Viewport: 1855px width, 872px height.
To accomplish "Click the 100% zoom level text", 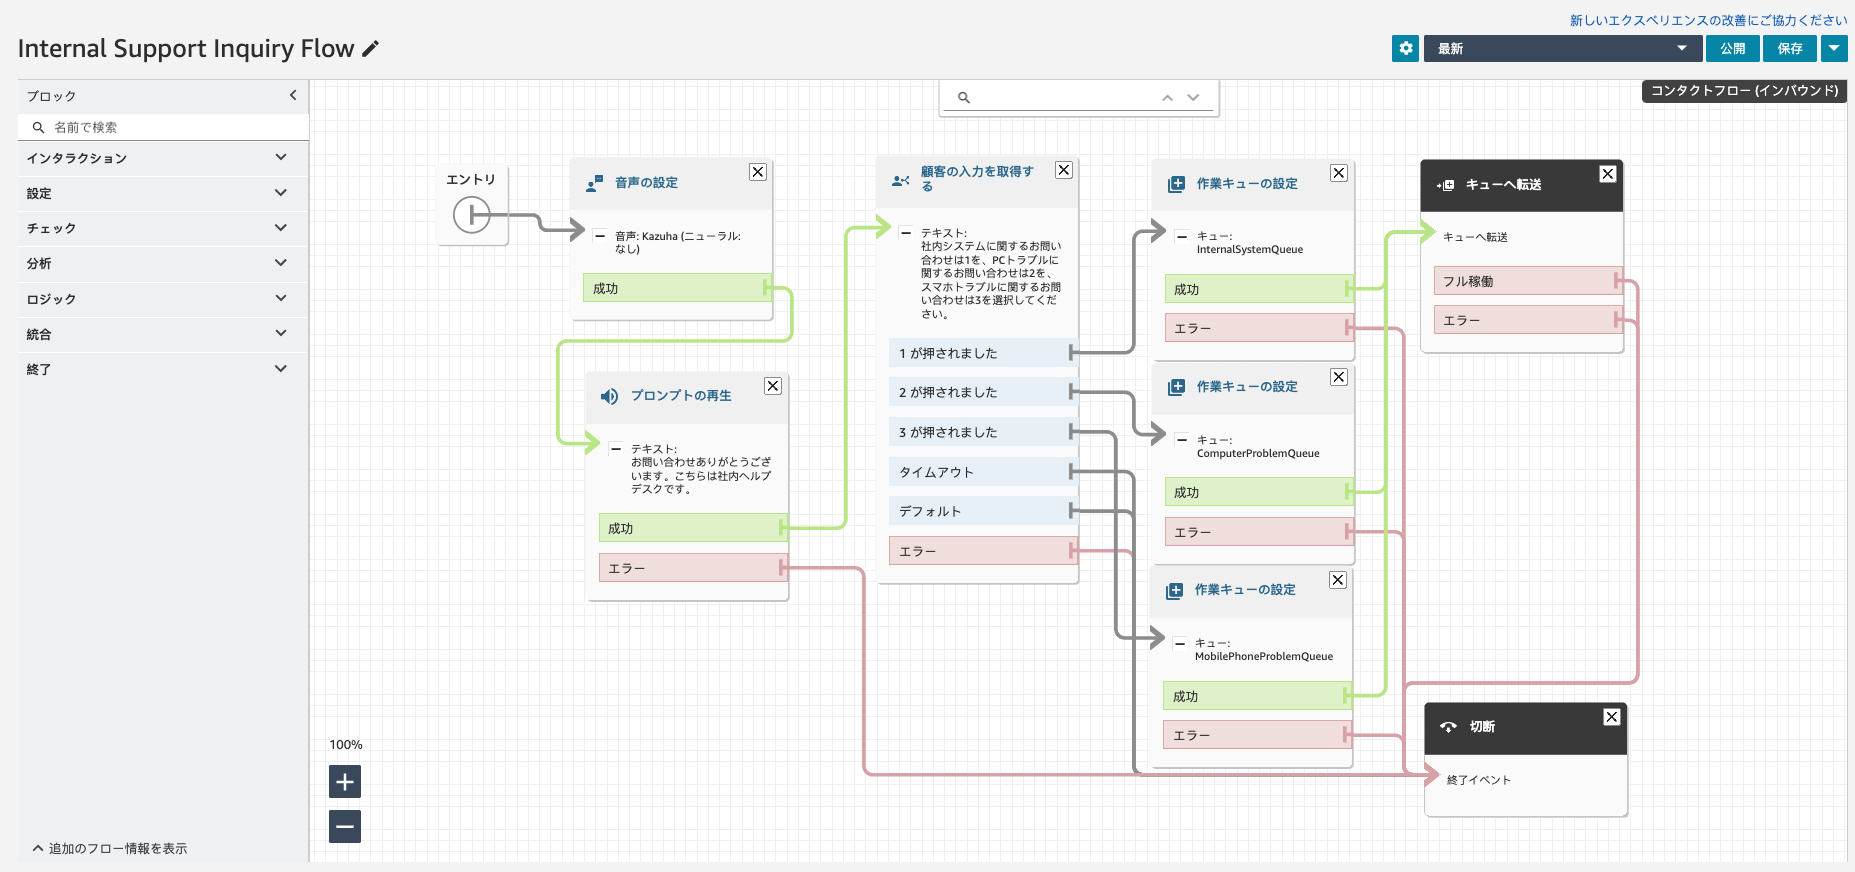I will pyautogui.click(x=346, y=745).
